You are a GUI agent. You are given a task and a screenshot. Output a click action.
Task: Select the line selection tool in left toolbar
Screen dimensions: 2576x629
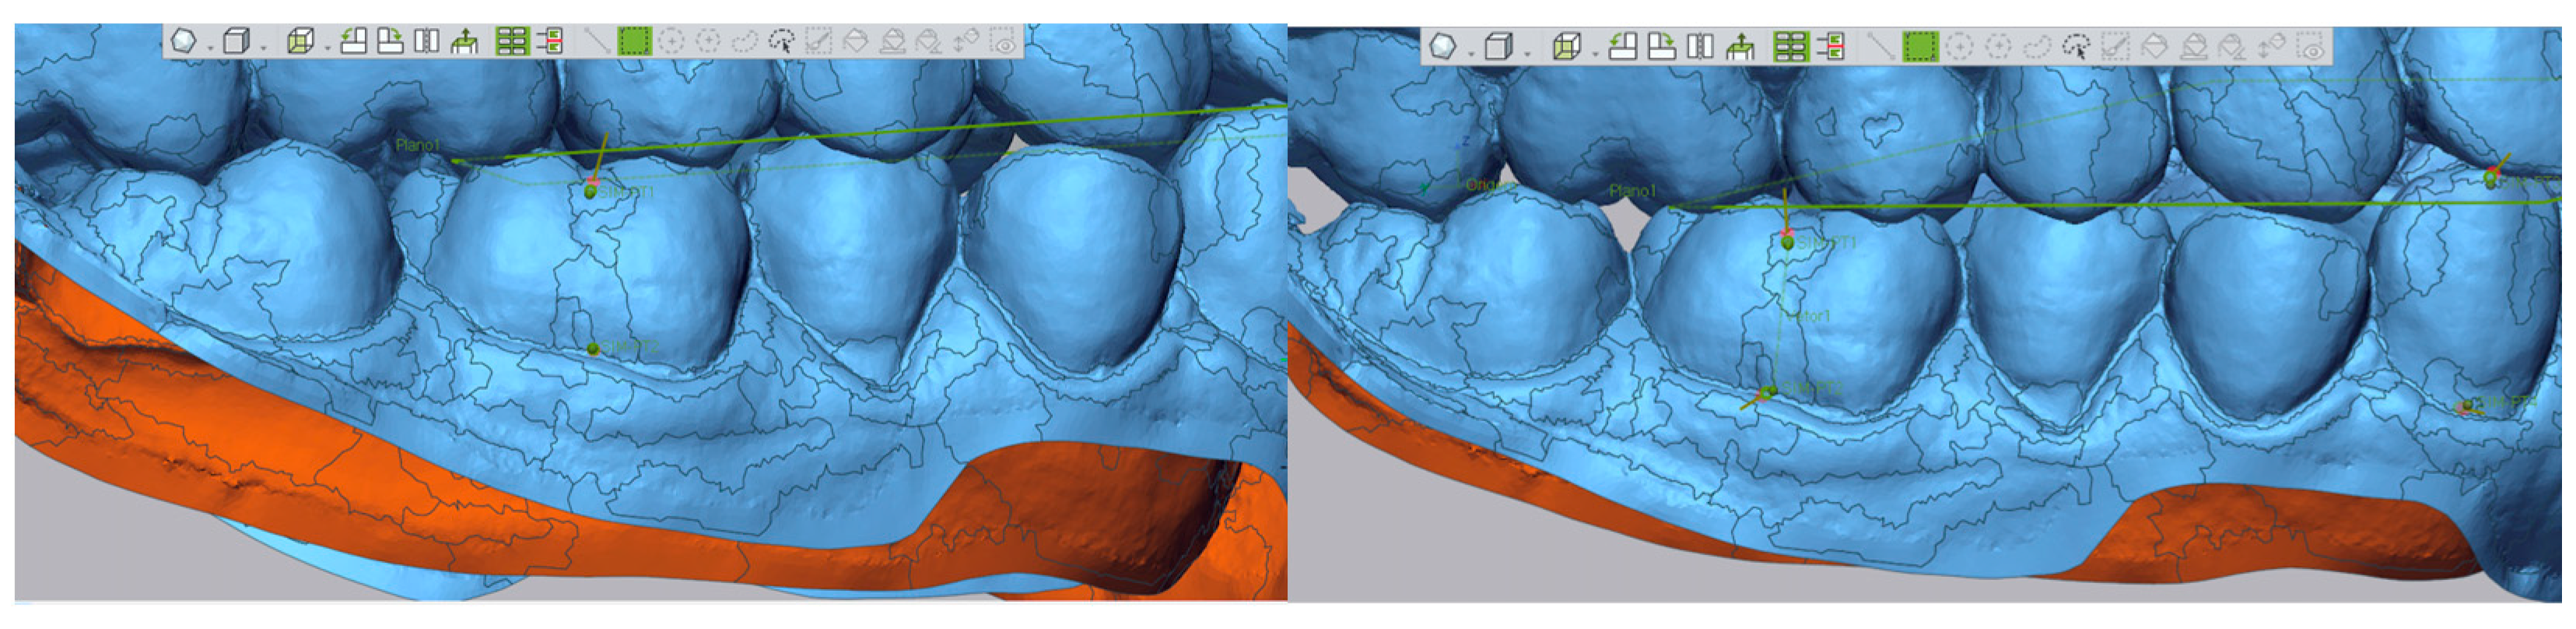point(597,41)
